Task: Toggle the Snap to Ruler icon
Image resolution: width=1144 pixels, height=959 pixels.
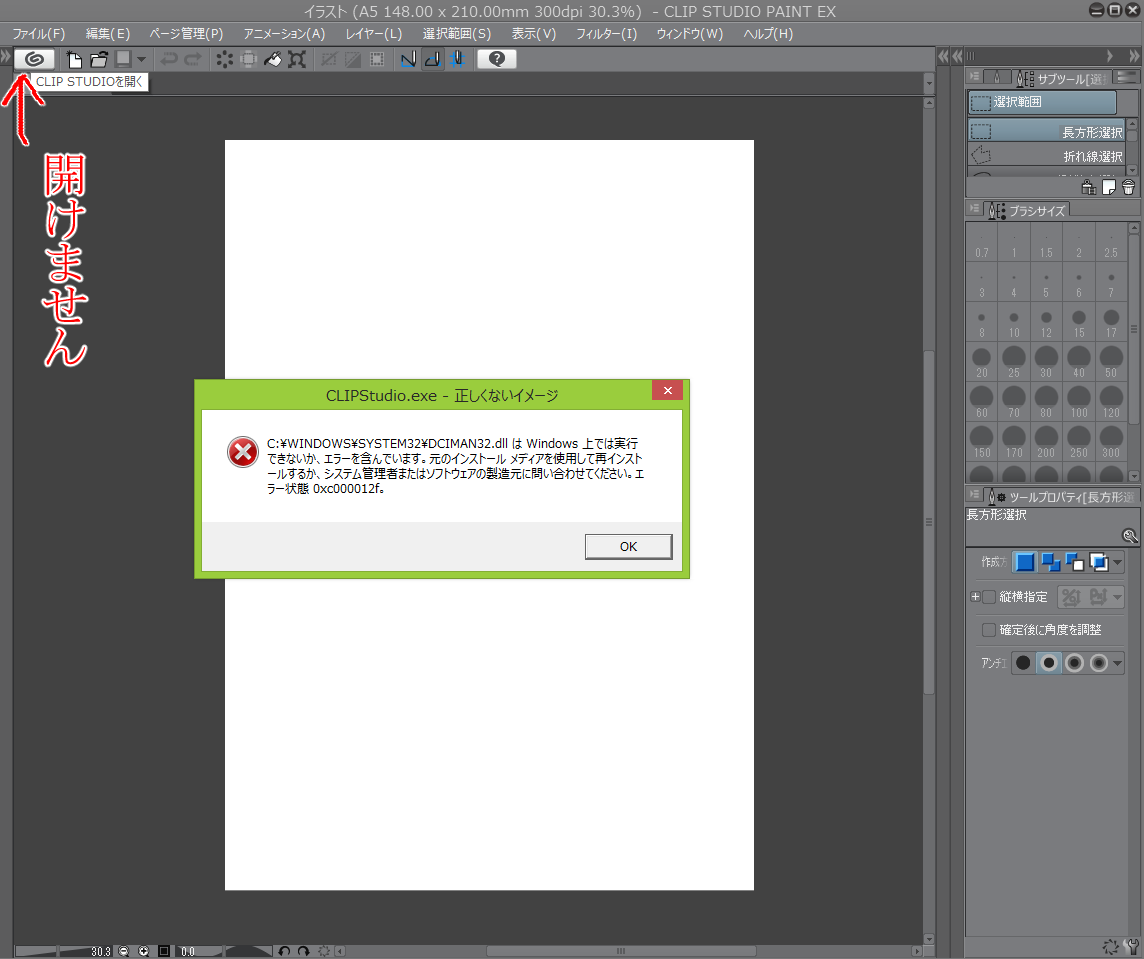Action: pos(408,59)
